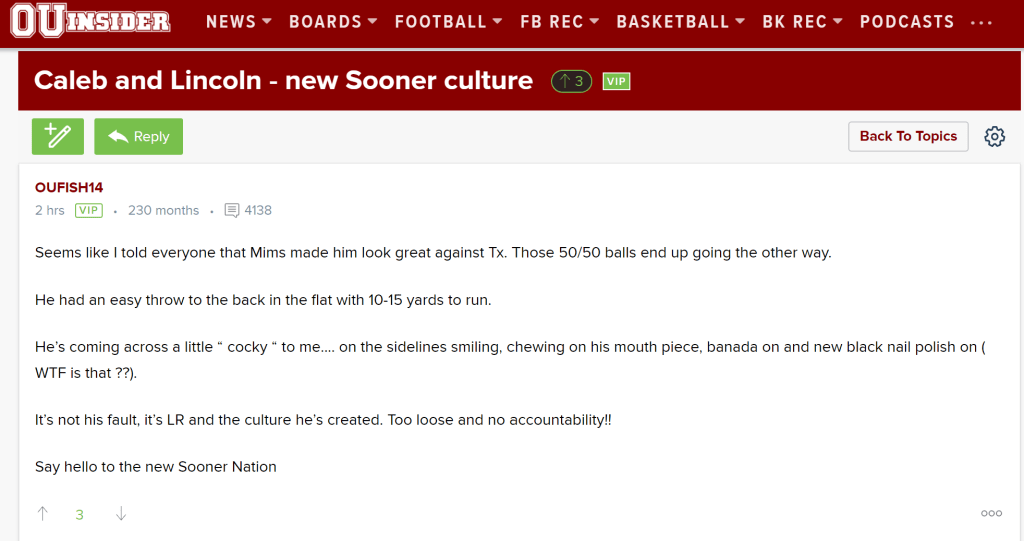
Task: Expand the News dropdown menu
Action: [x=239, y=22]
